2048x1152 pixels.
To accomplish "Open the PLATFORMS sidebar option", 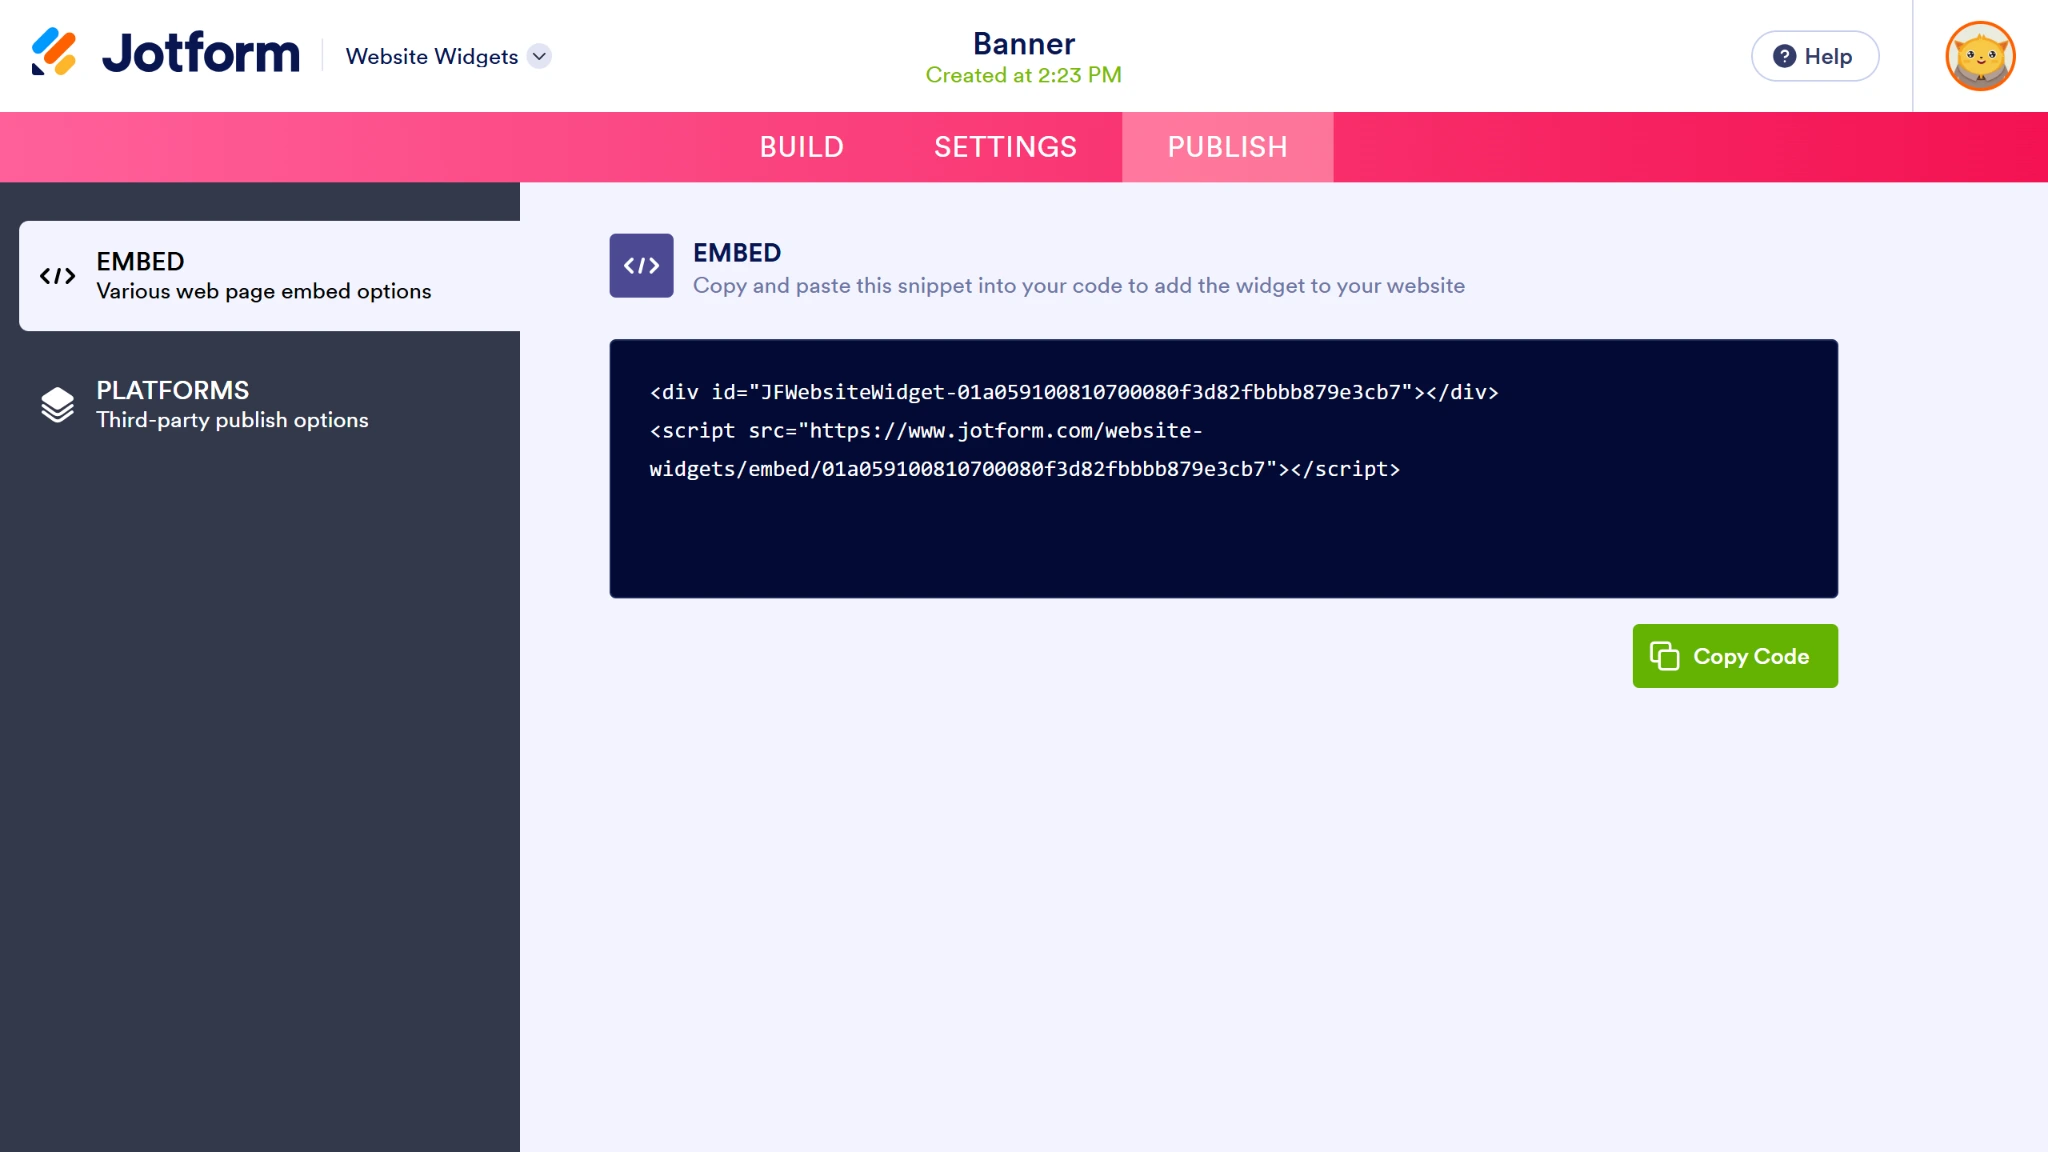I will click(270, 404).
